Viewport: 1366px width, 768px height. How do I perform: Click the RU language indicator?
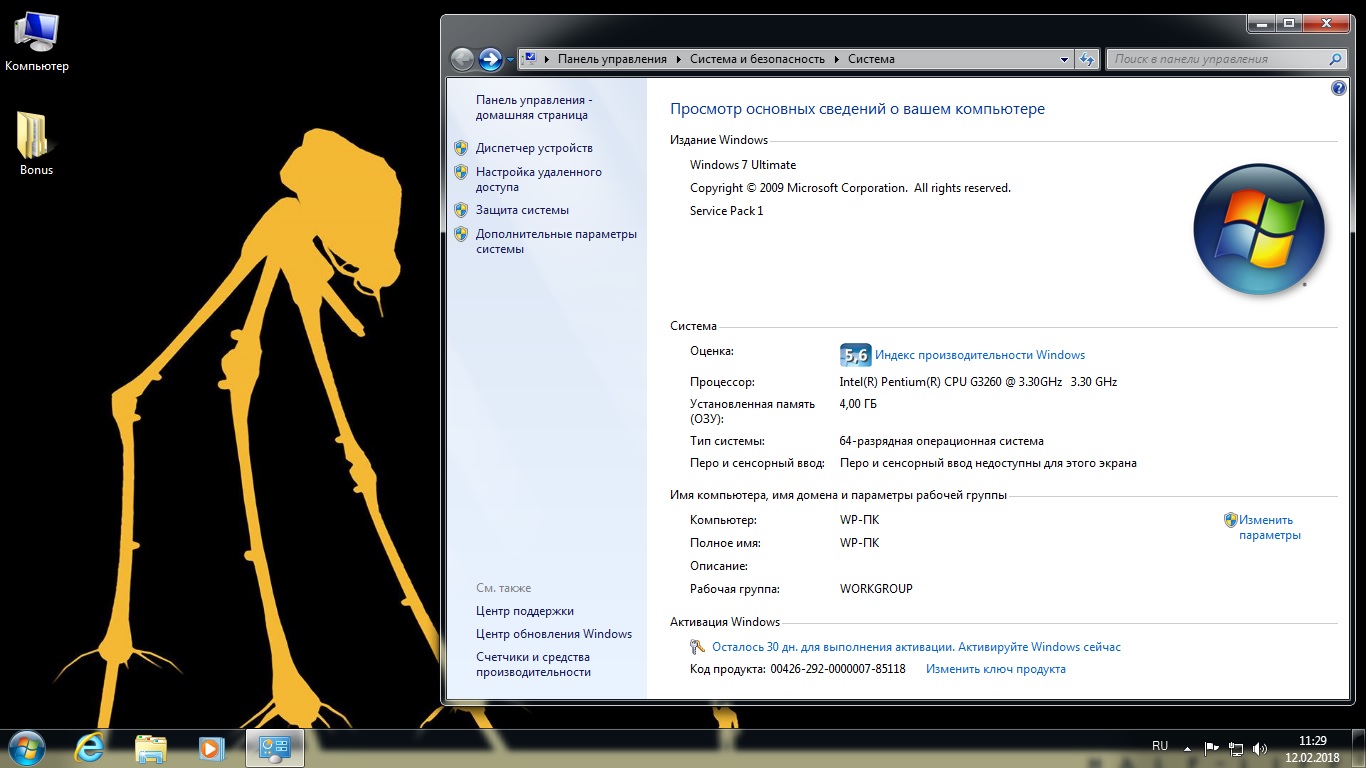point(1160,746)
